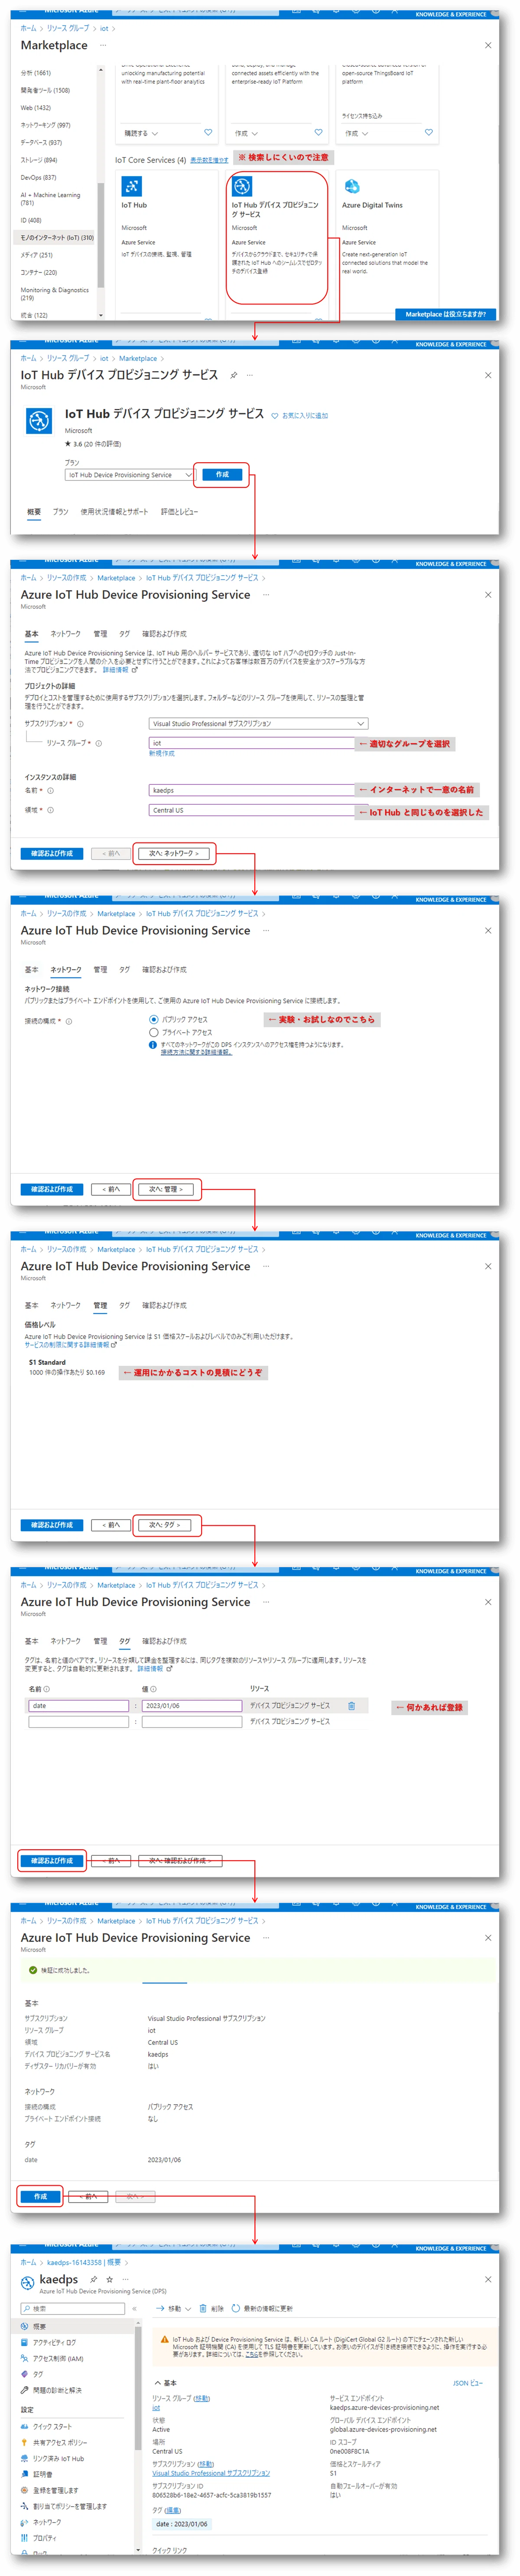Open アクセス制御 (IAM) in kaedps sidebar
This screenshot has width=520, height=2576.
tap(57, 2358)
